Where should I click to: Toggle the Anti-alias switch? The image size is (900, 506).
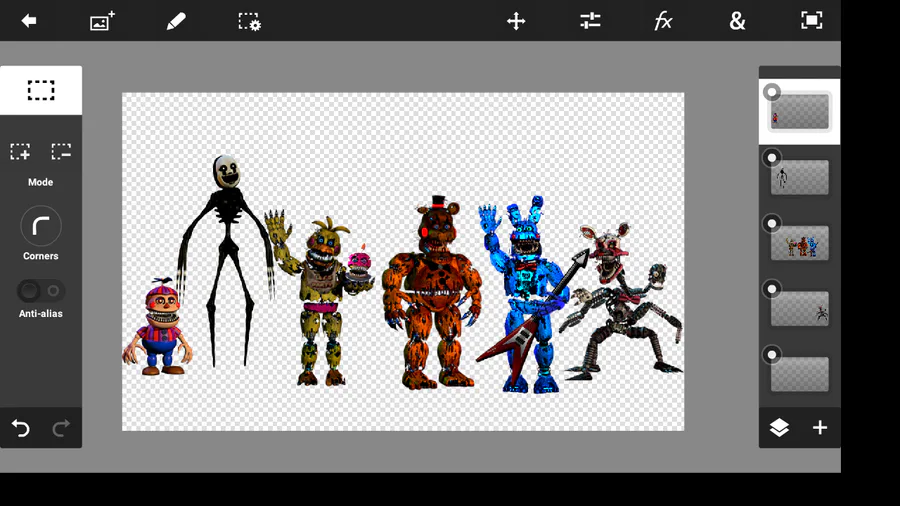coord(41,291)
